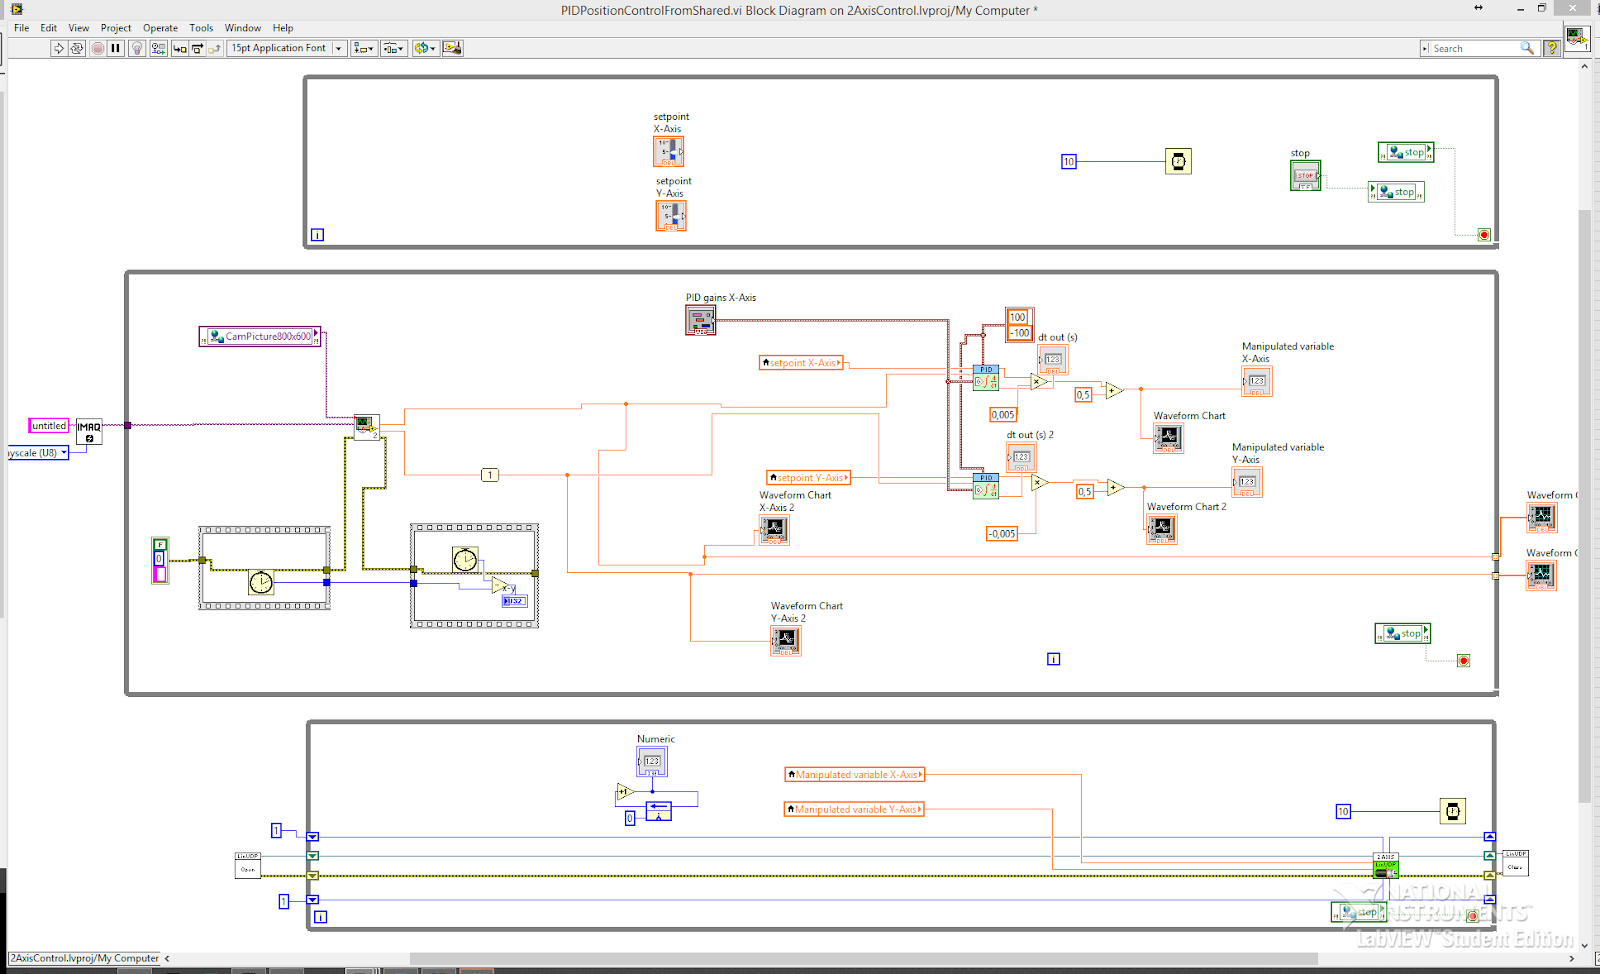Screen dimensions: 1600x974
Task: Toggle Retain Wire Values button
Action: click(159, 48)
